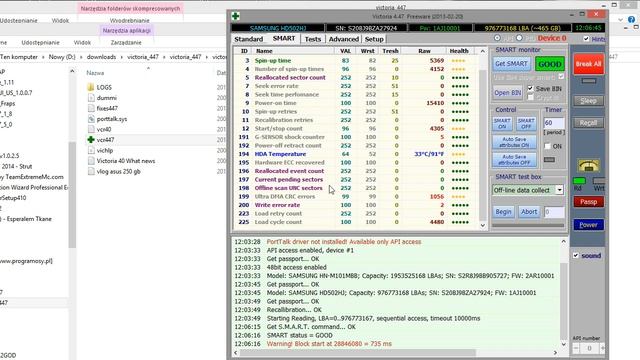This screenshot has height=360, width=640.
Task: Click the Open BIN button
Action: click(507, 93)
